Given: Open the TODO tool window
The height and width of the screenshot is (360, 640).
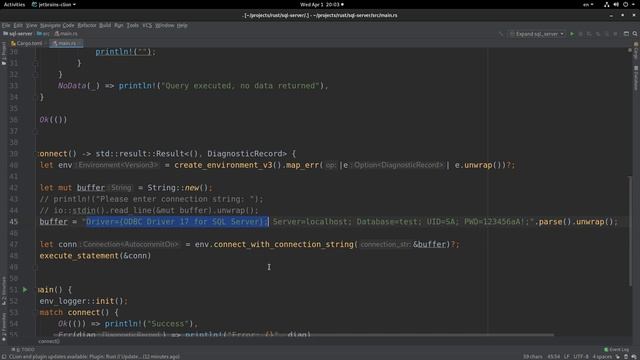Looking at the screenshot, I should click(23, 349).
